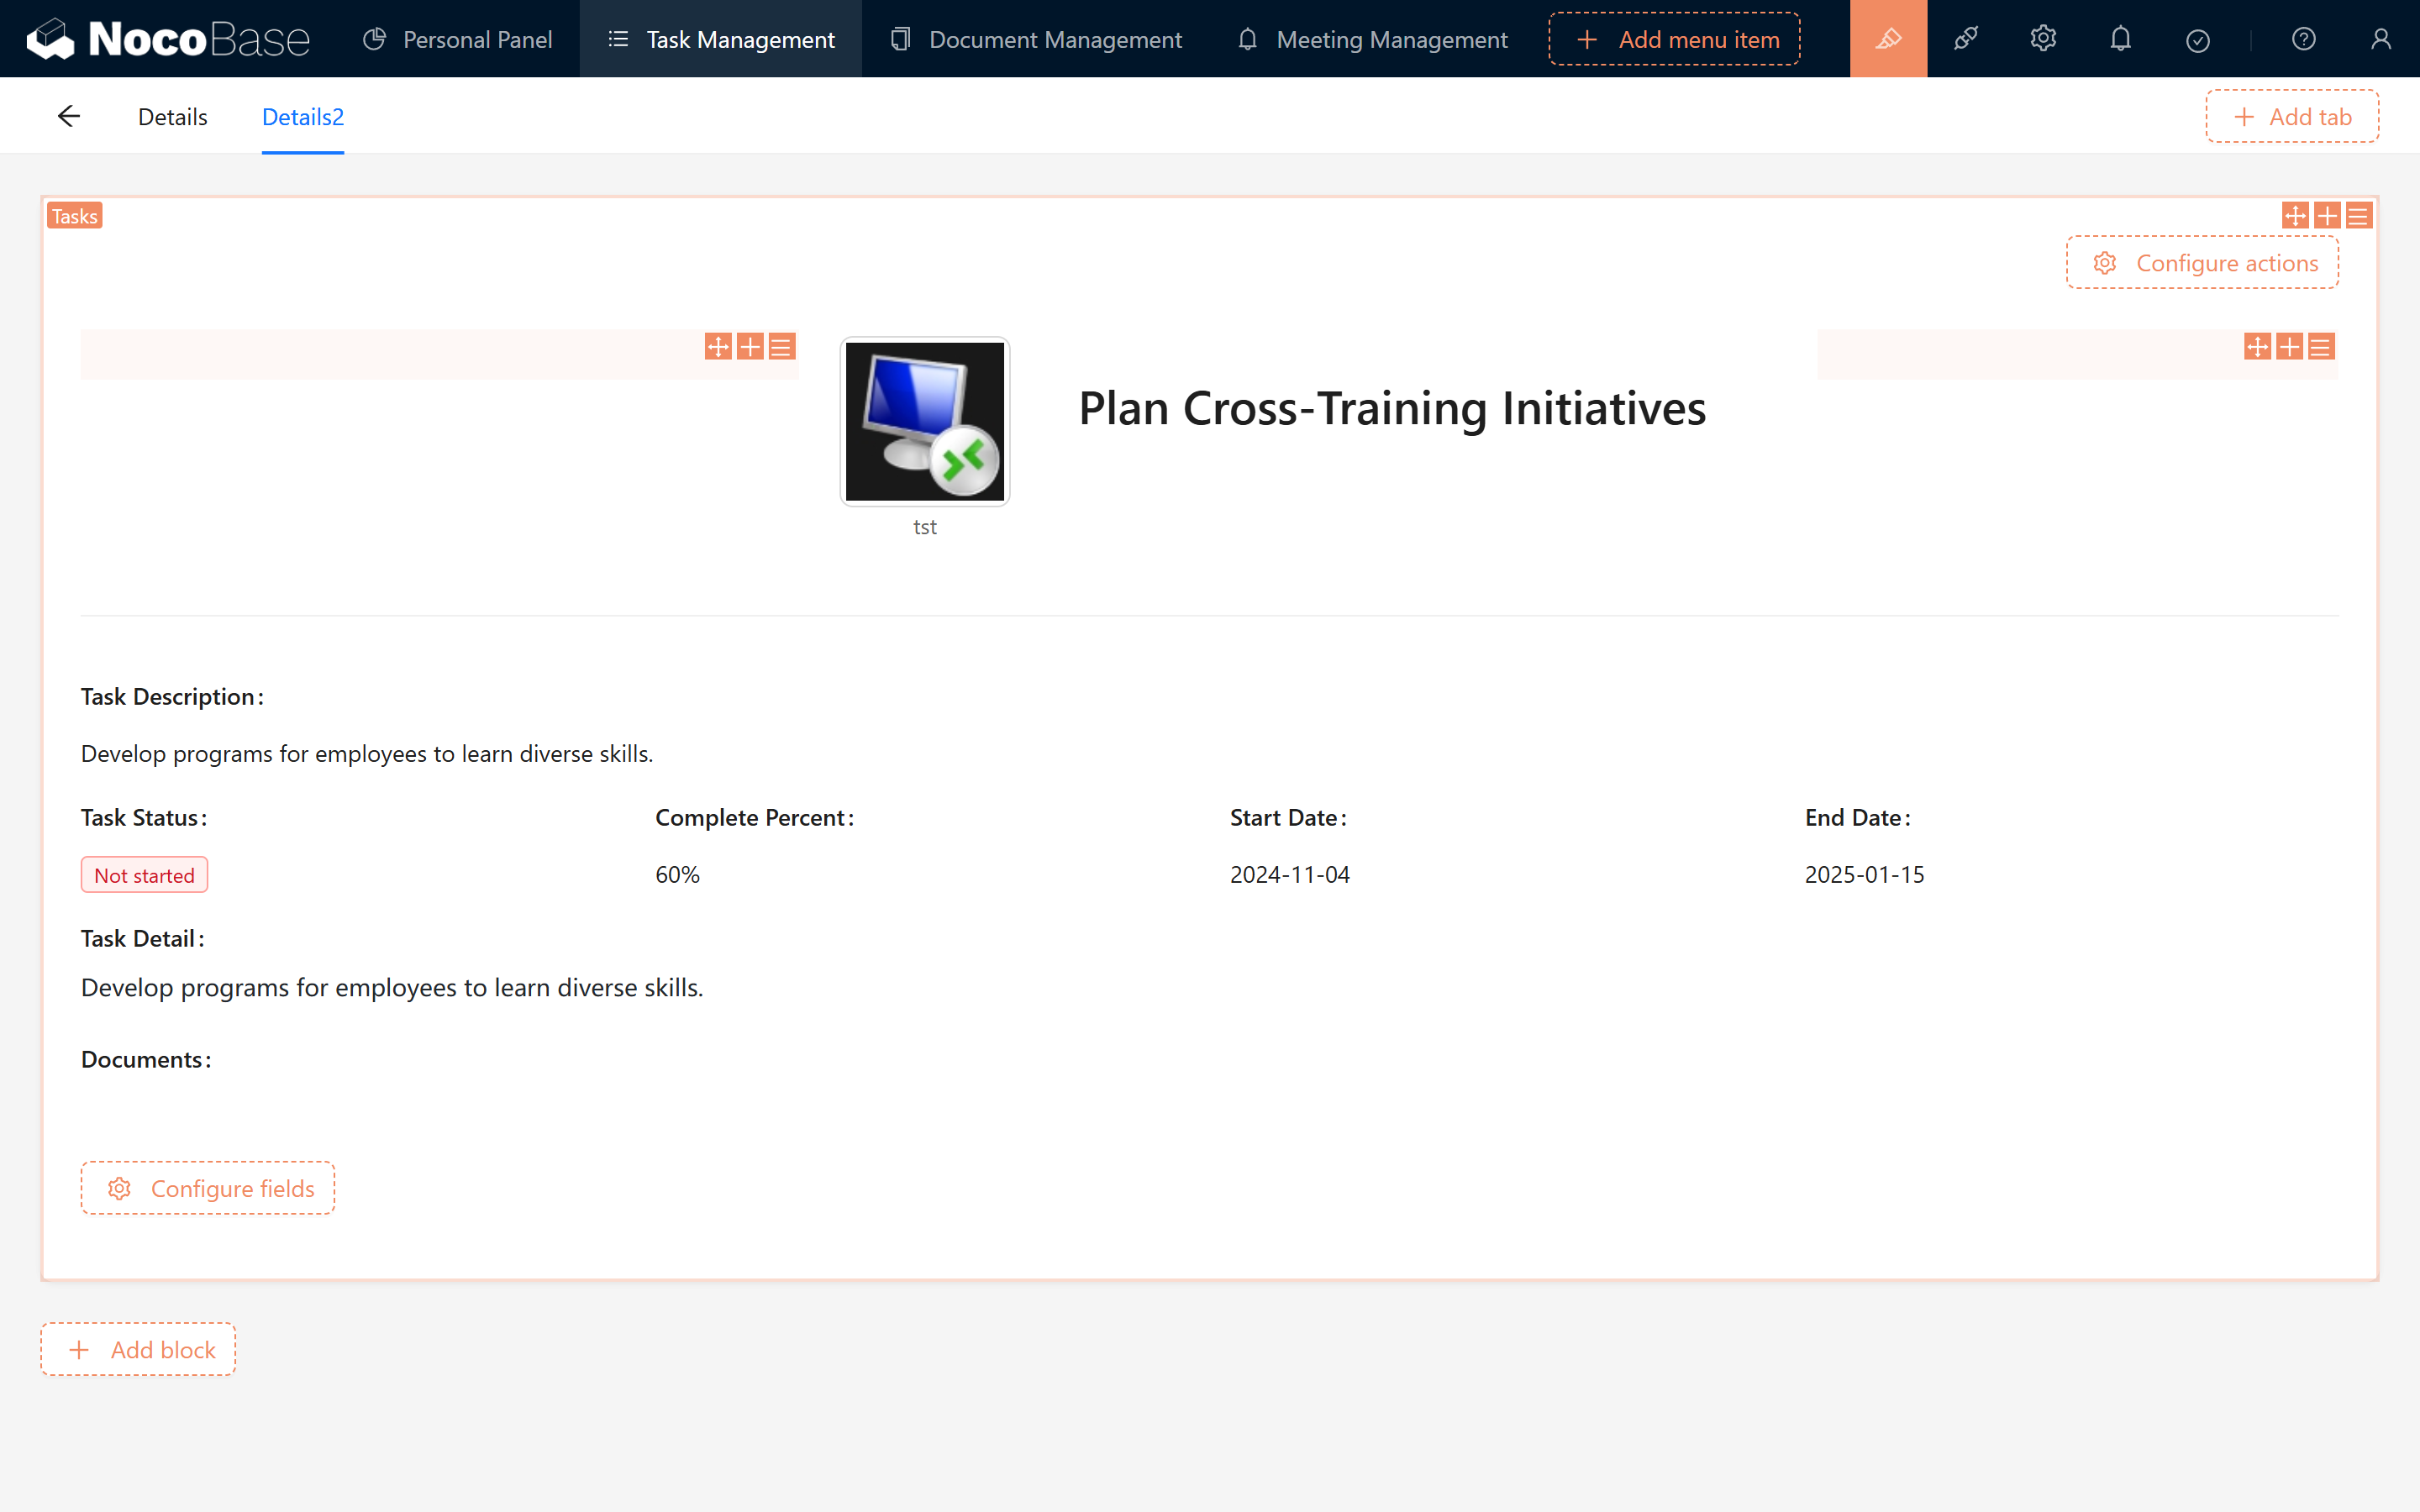Image resolution: width=2420 pixels, height=1512 pixels.
Task: Open the Tasks block settings menu icon
Action: pos(2358,216)
